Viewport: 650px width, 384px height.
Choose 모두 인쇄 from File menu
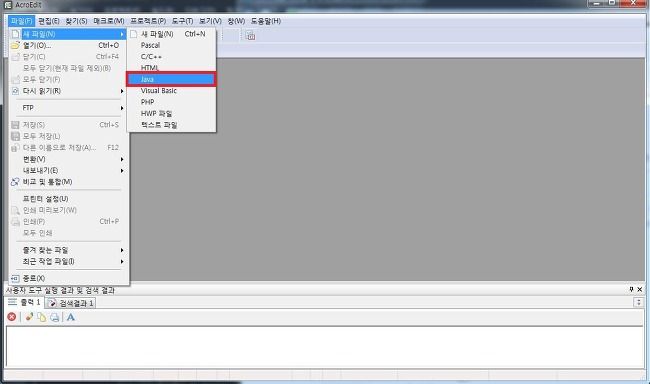click(x=68, y=233)
